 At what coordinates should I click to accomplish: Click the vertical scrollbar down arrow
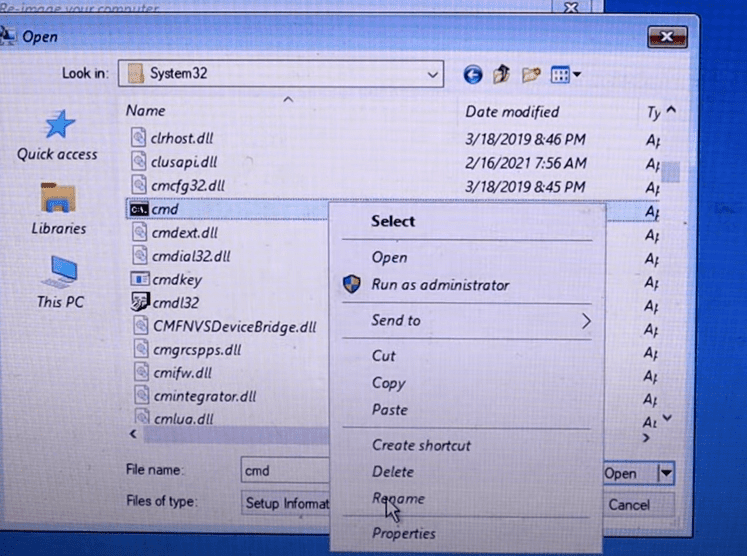(668, 419)
